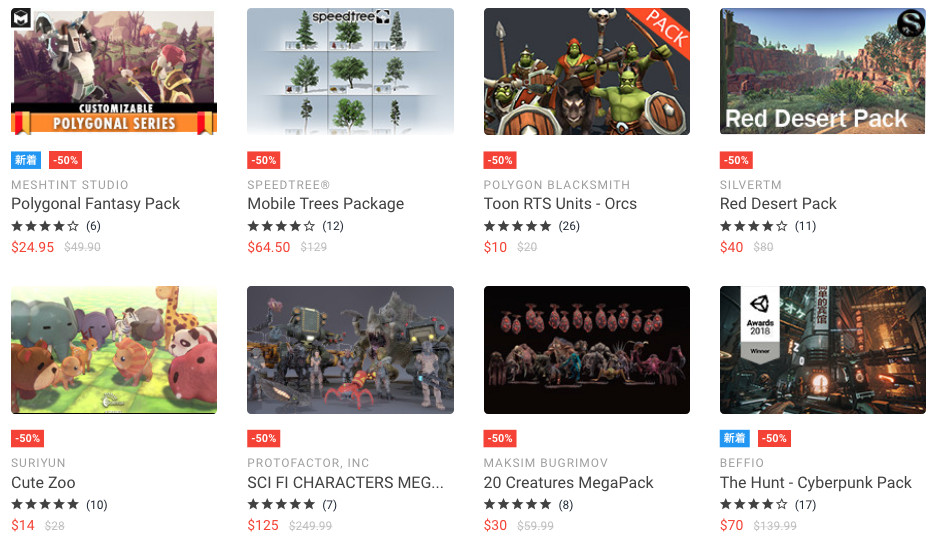The width and height of the screenshot is (944, 547).
Task: Open the Polygonal Fantasy Pack thumbnail
Action: coord(114,71)
